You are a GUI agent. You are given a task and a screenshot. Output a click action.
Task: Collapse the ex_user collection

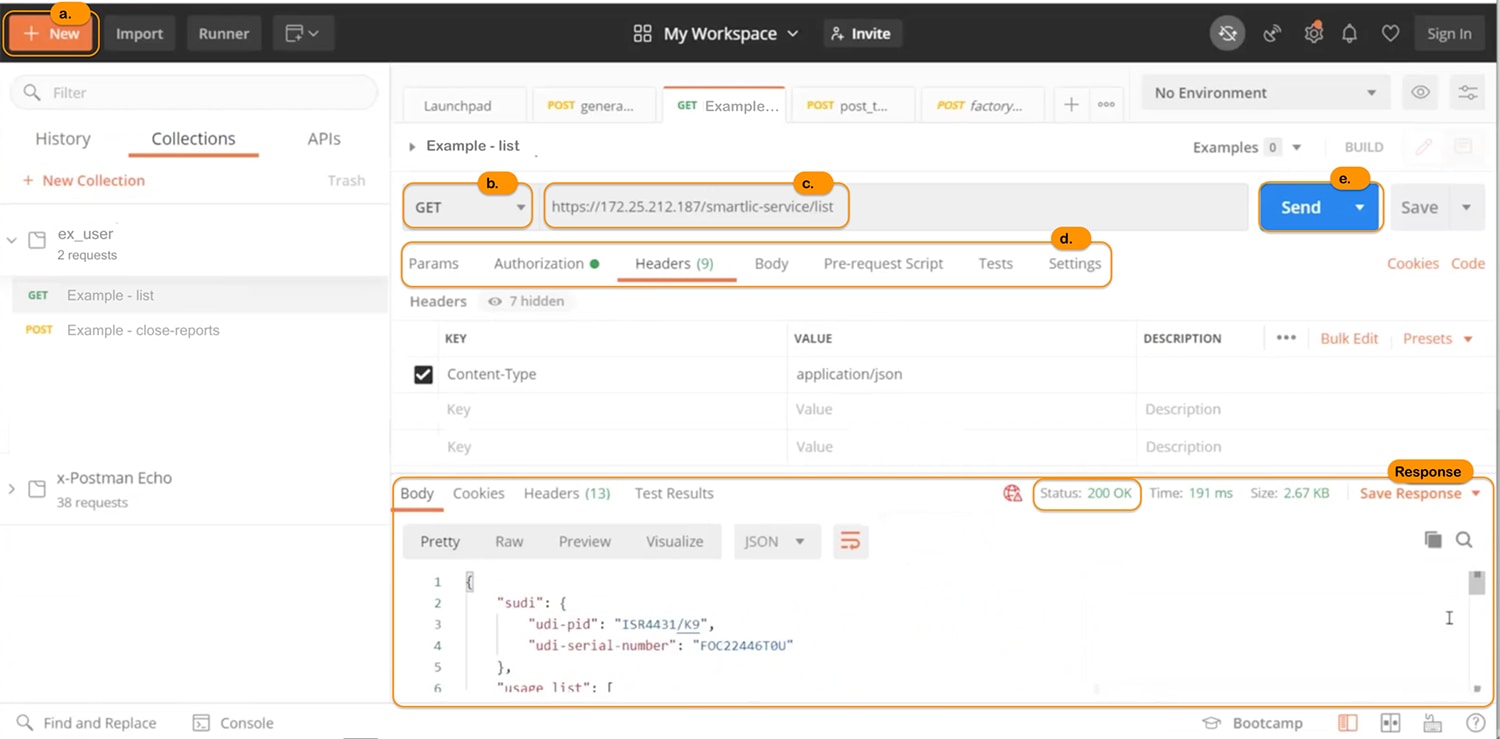(12, 241)
